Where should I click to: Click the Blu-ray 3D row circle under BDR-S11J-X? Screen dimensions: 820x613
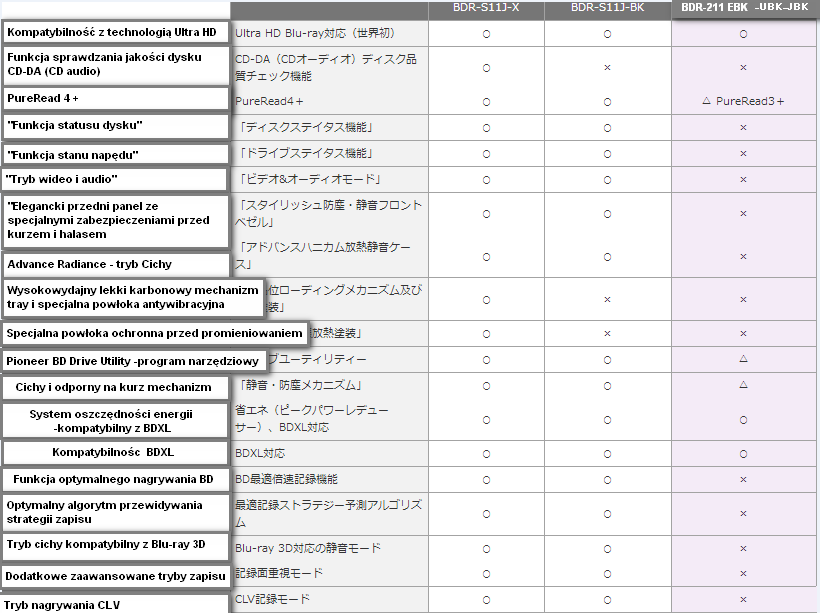[486, 549]
